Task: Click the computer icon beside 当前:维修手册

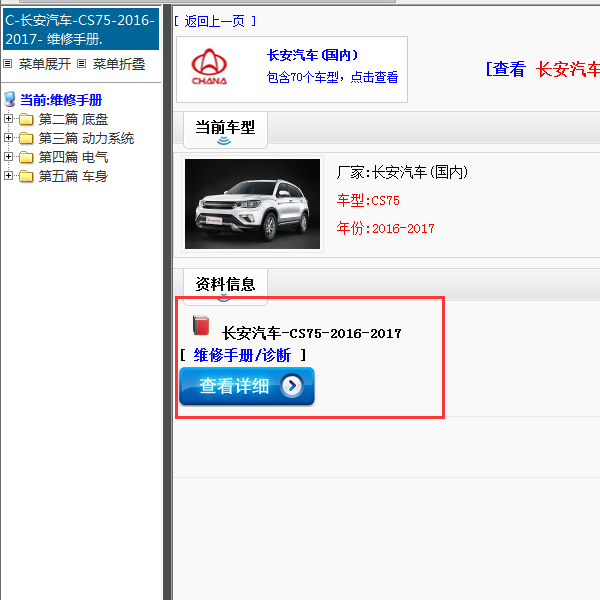Action: click(x=10, y=99)
